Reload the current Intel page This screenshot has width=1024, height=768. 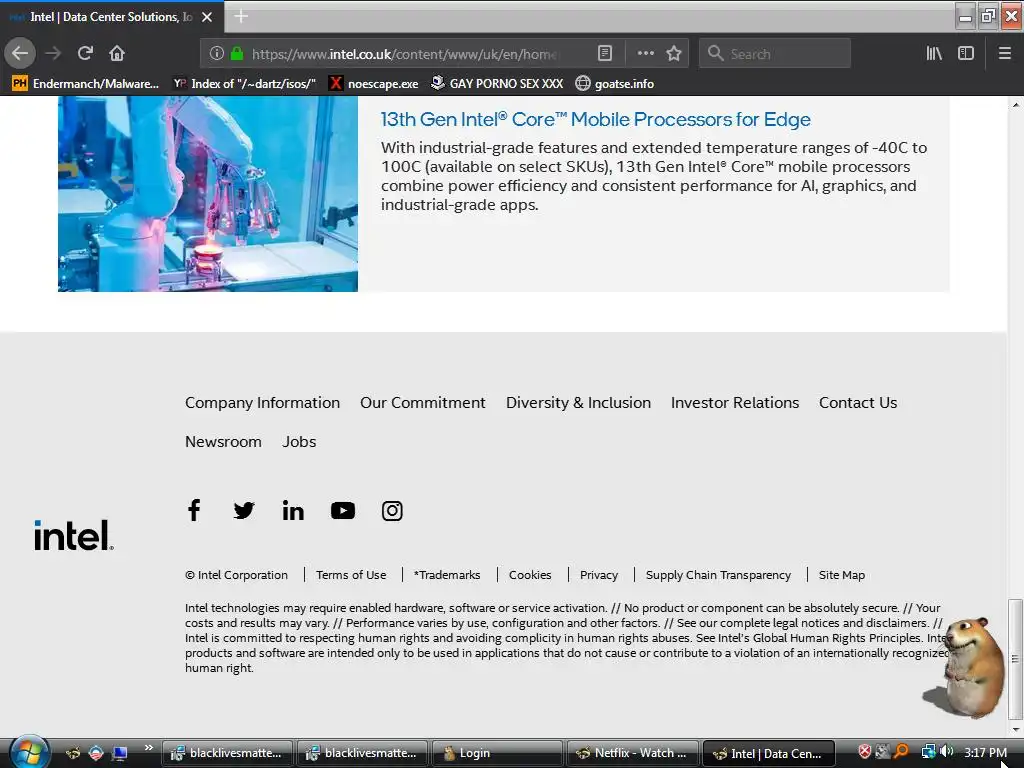click(x=85, y=54)
